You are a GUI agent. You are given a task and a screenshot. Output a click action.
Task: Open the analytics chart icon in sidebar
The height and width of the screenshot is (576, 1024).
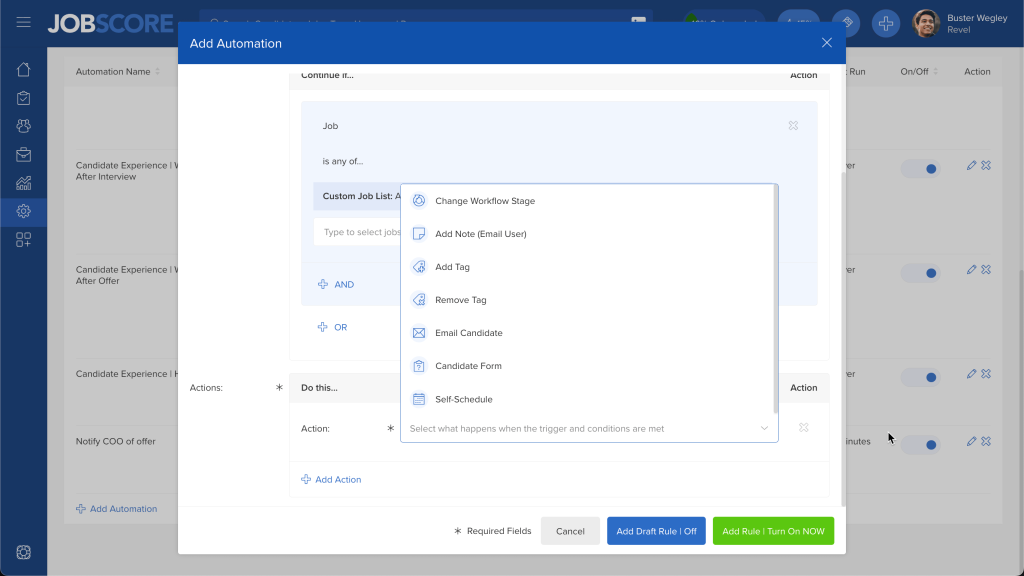pyautogui.click(x=23, y=183)
